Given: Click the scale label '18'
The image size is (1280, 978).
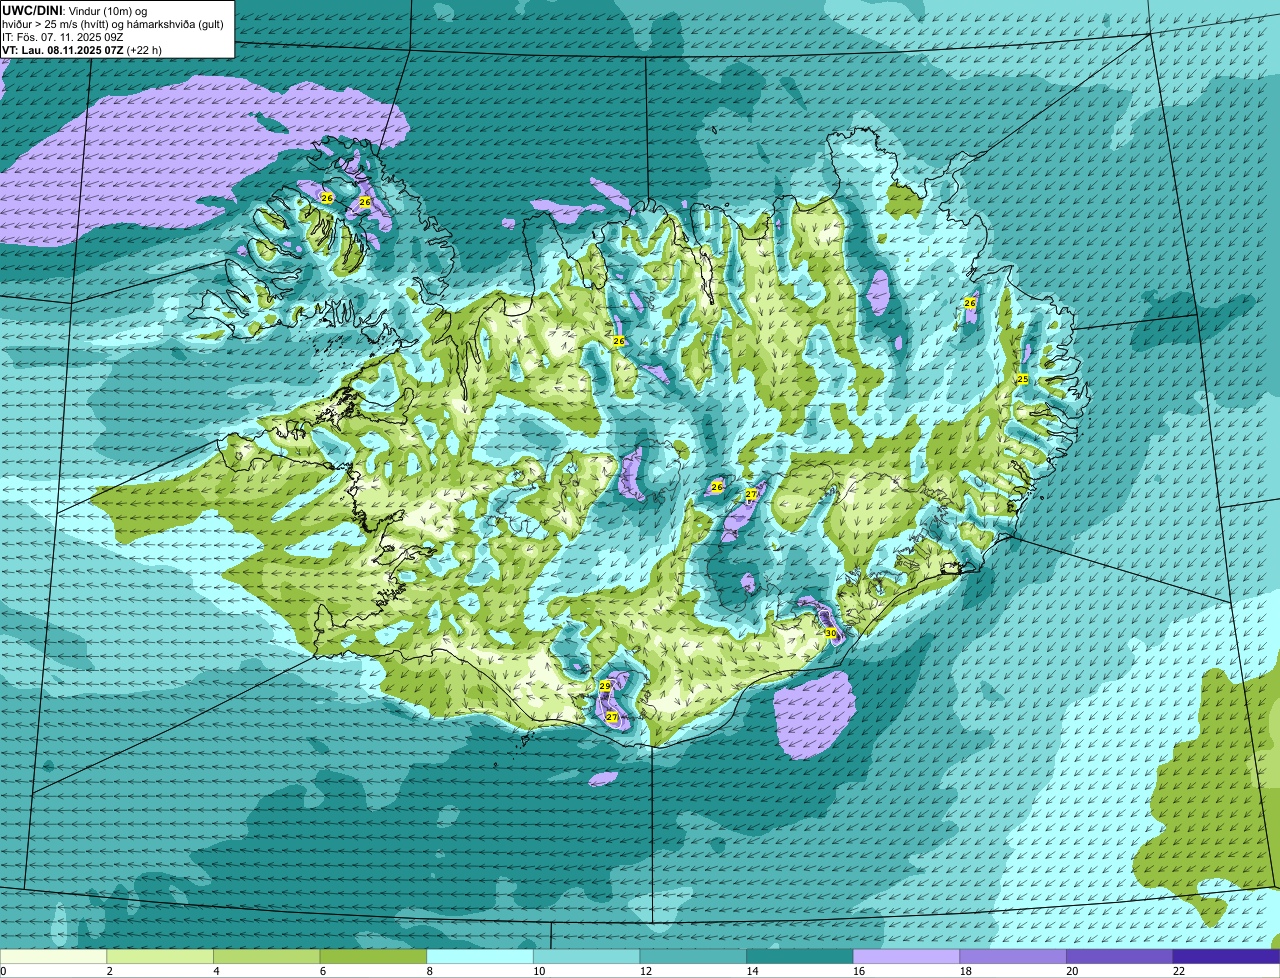Looking at the screenshot, I should pos(965,971).
